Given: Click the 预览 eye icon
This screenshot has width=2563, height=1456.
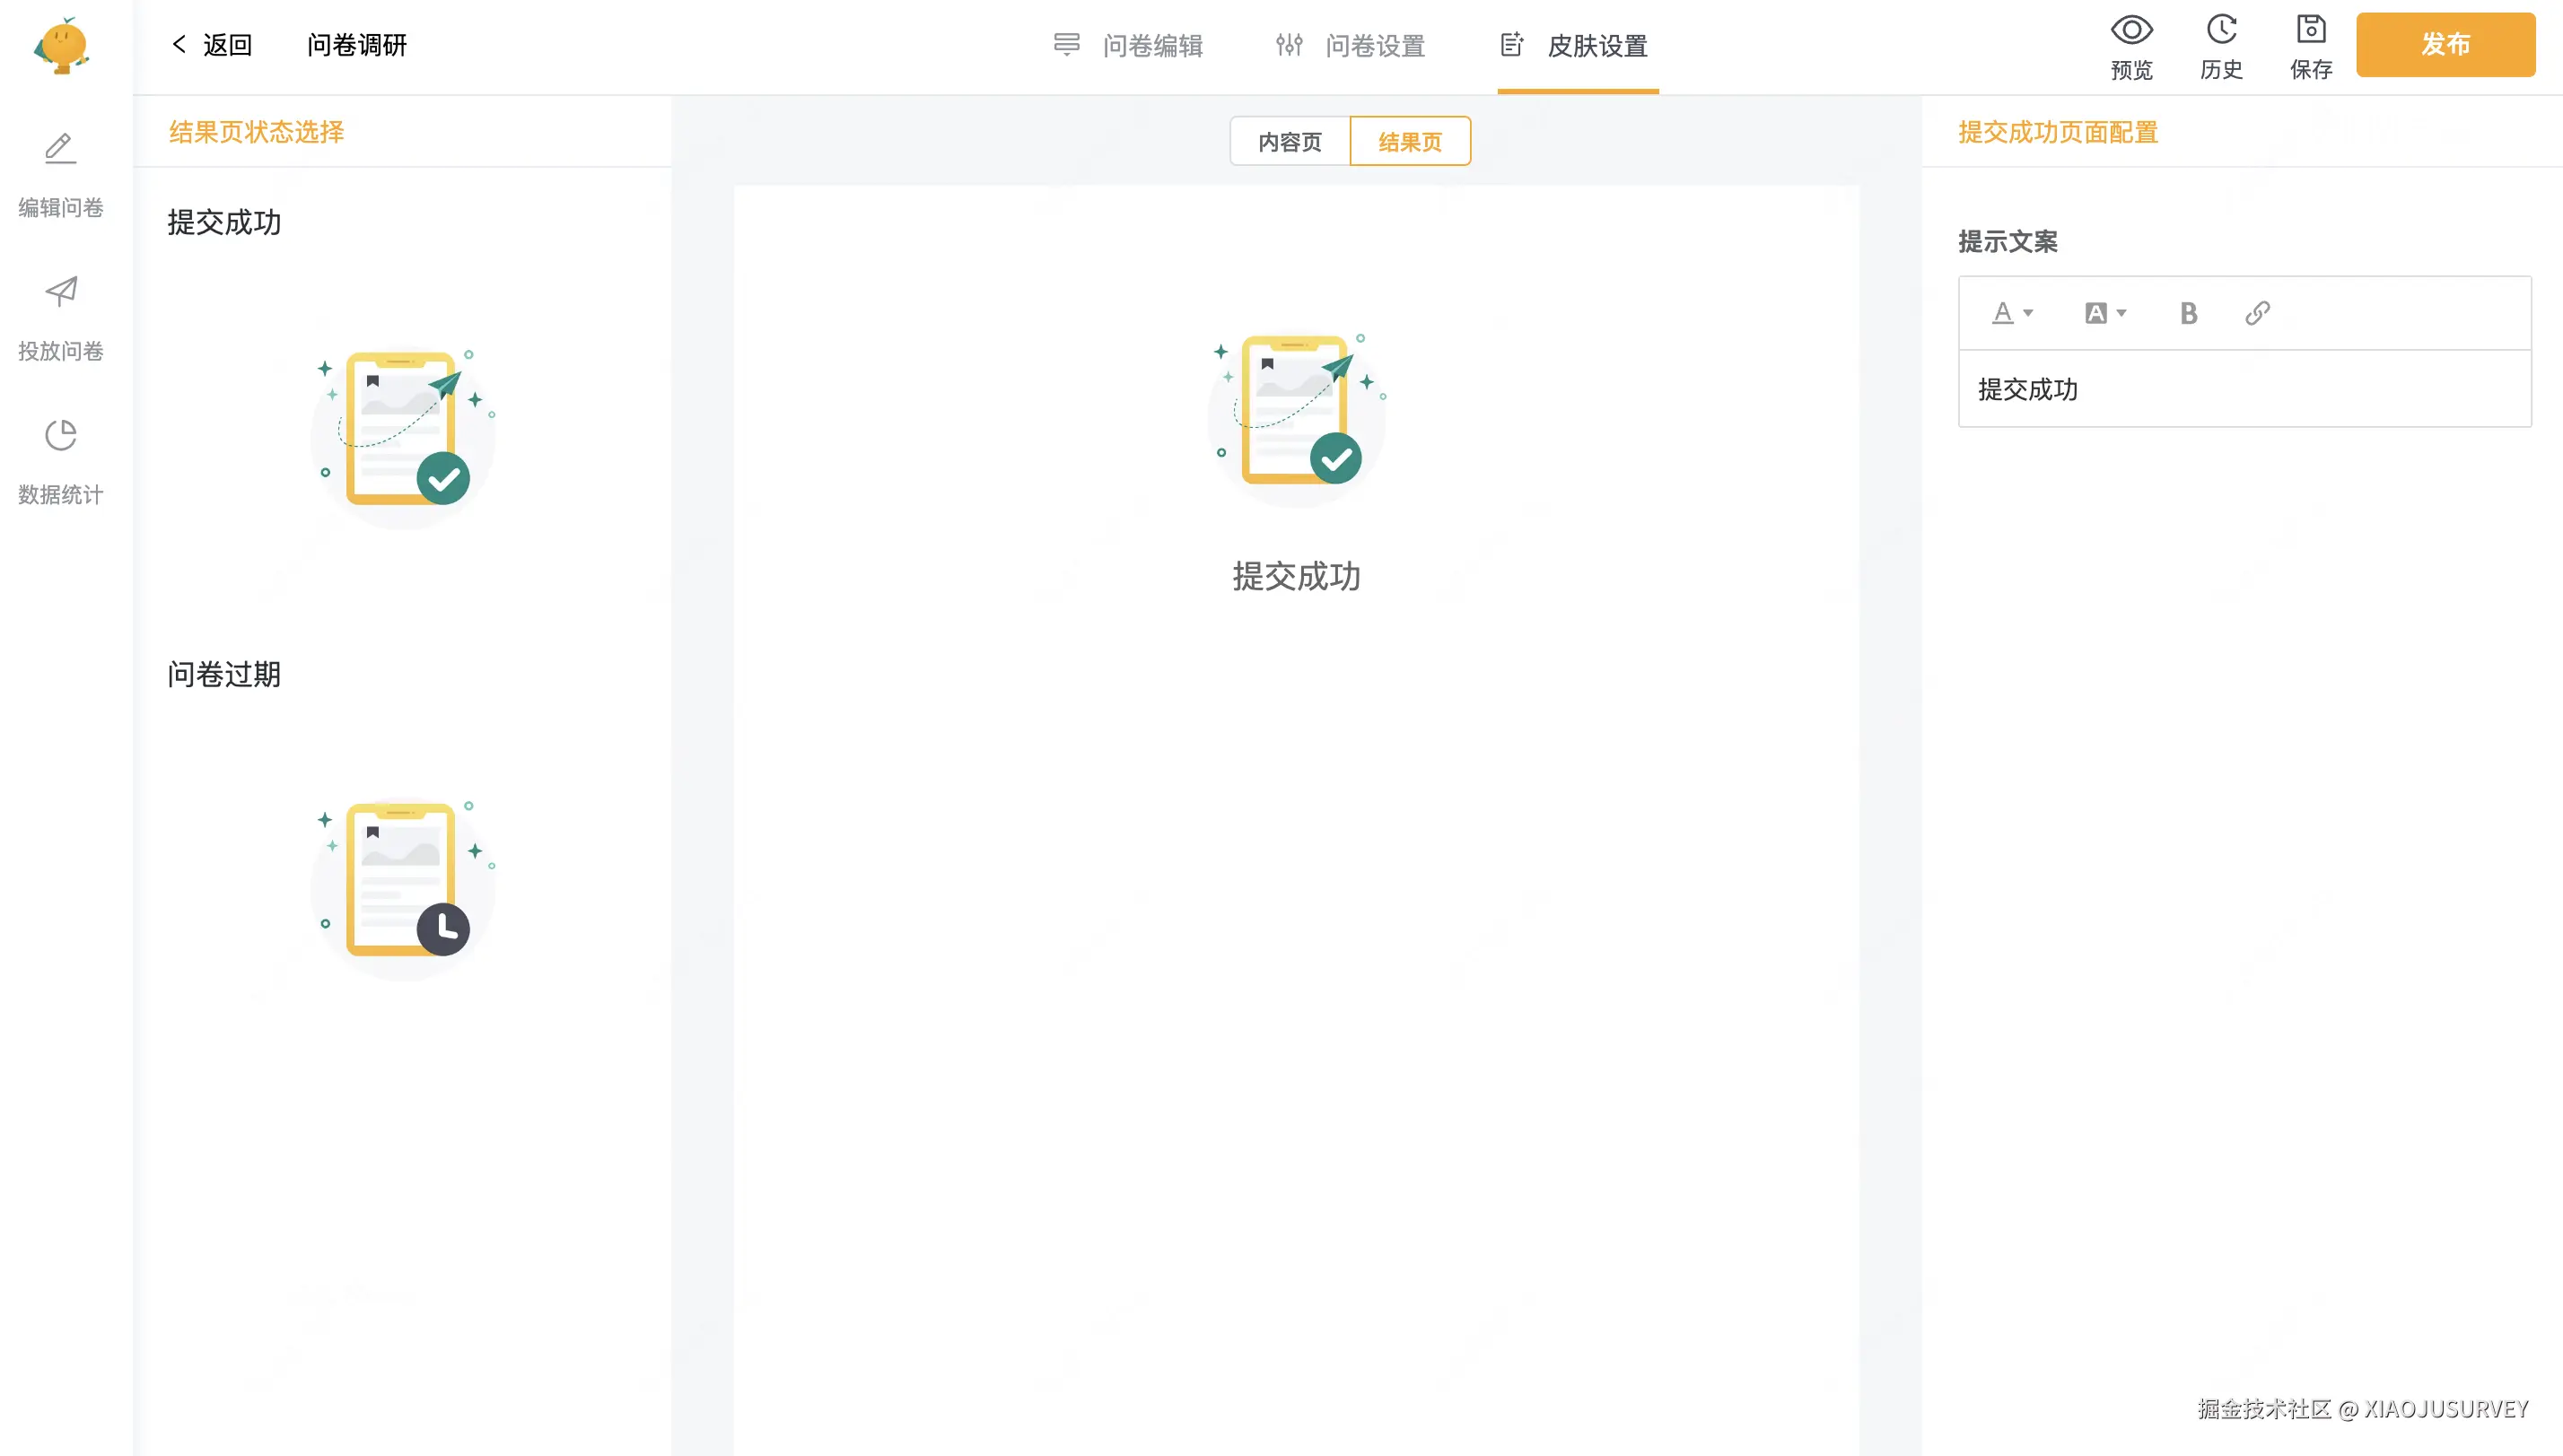Looking at the screenshot, I should click(x=2131, y=30).
